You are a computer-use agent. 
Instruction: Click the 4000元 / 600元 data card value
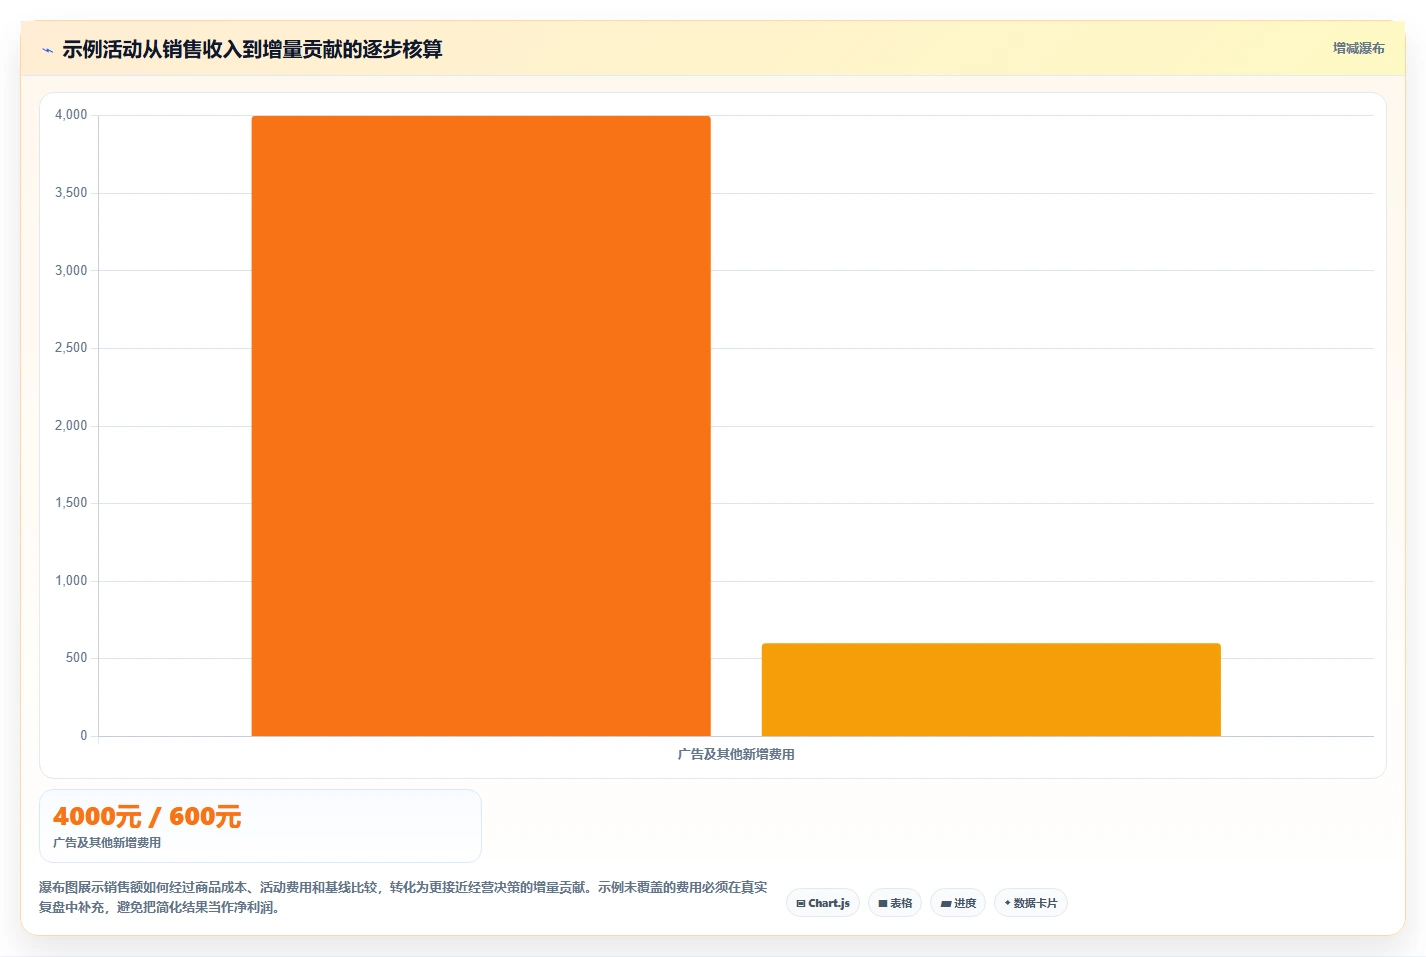tap(147, 817)
